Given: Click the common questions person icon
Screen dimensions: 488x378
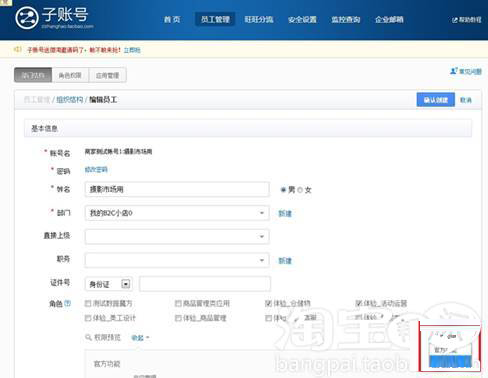Looking at the screenshot, I should tap(454, 71).
